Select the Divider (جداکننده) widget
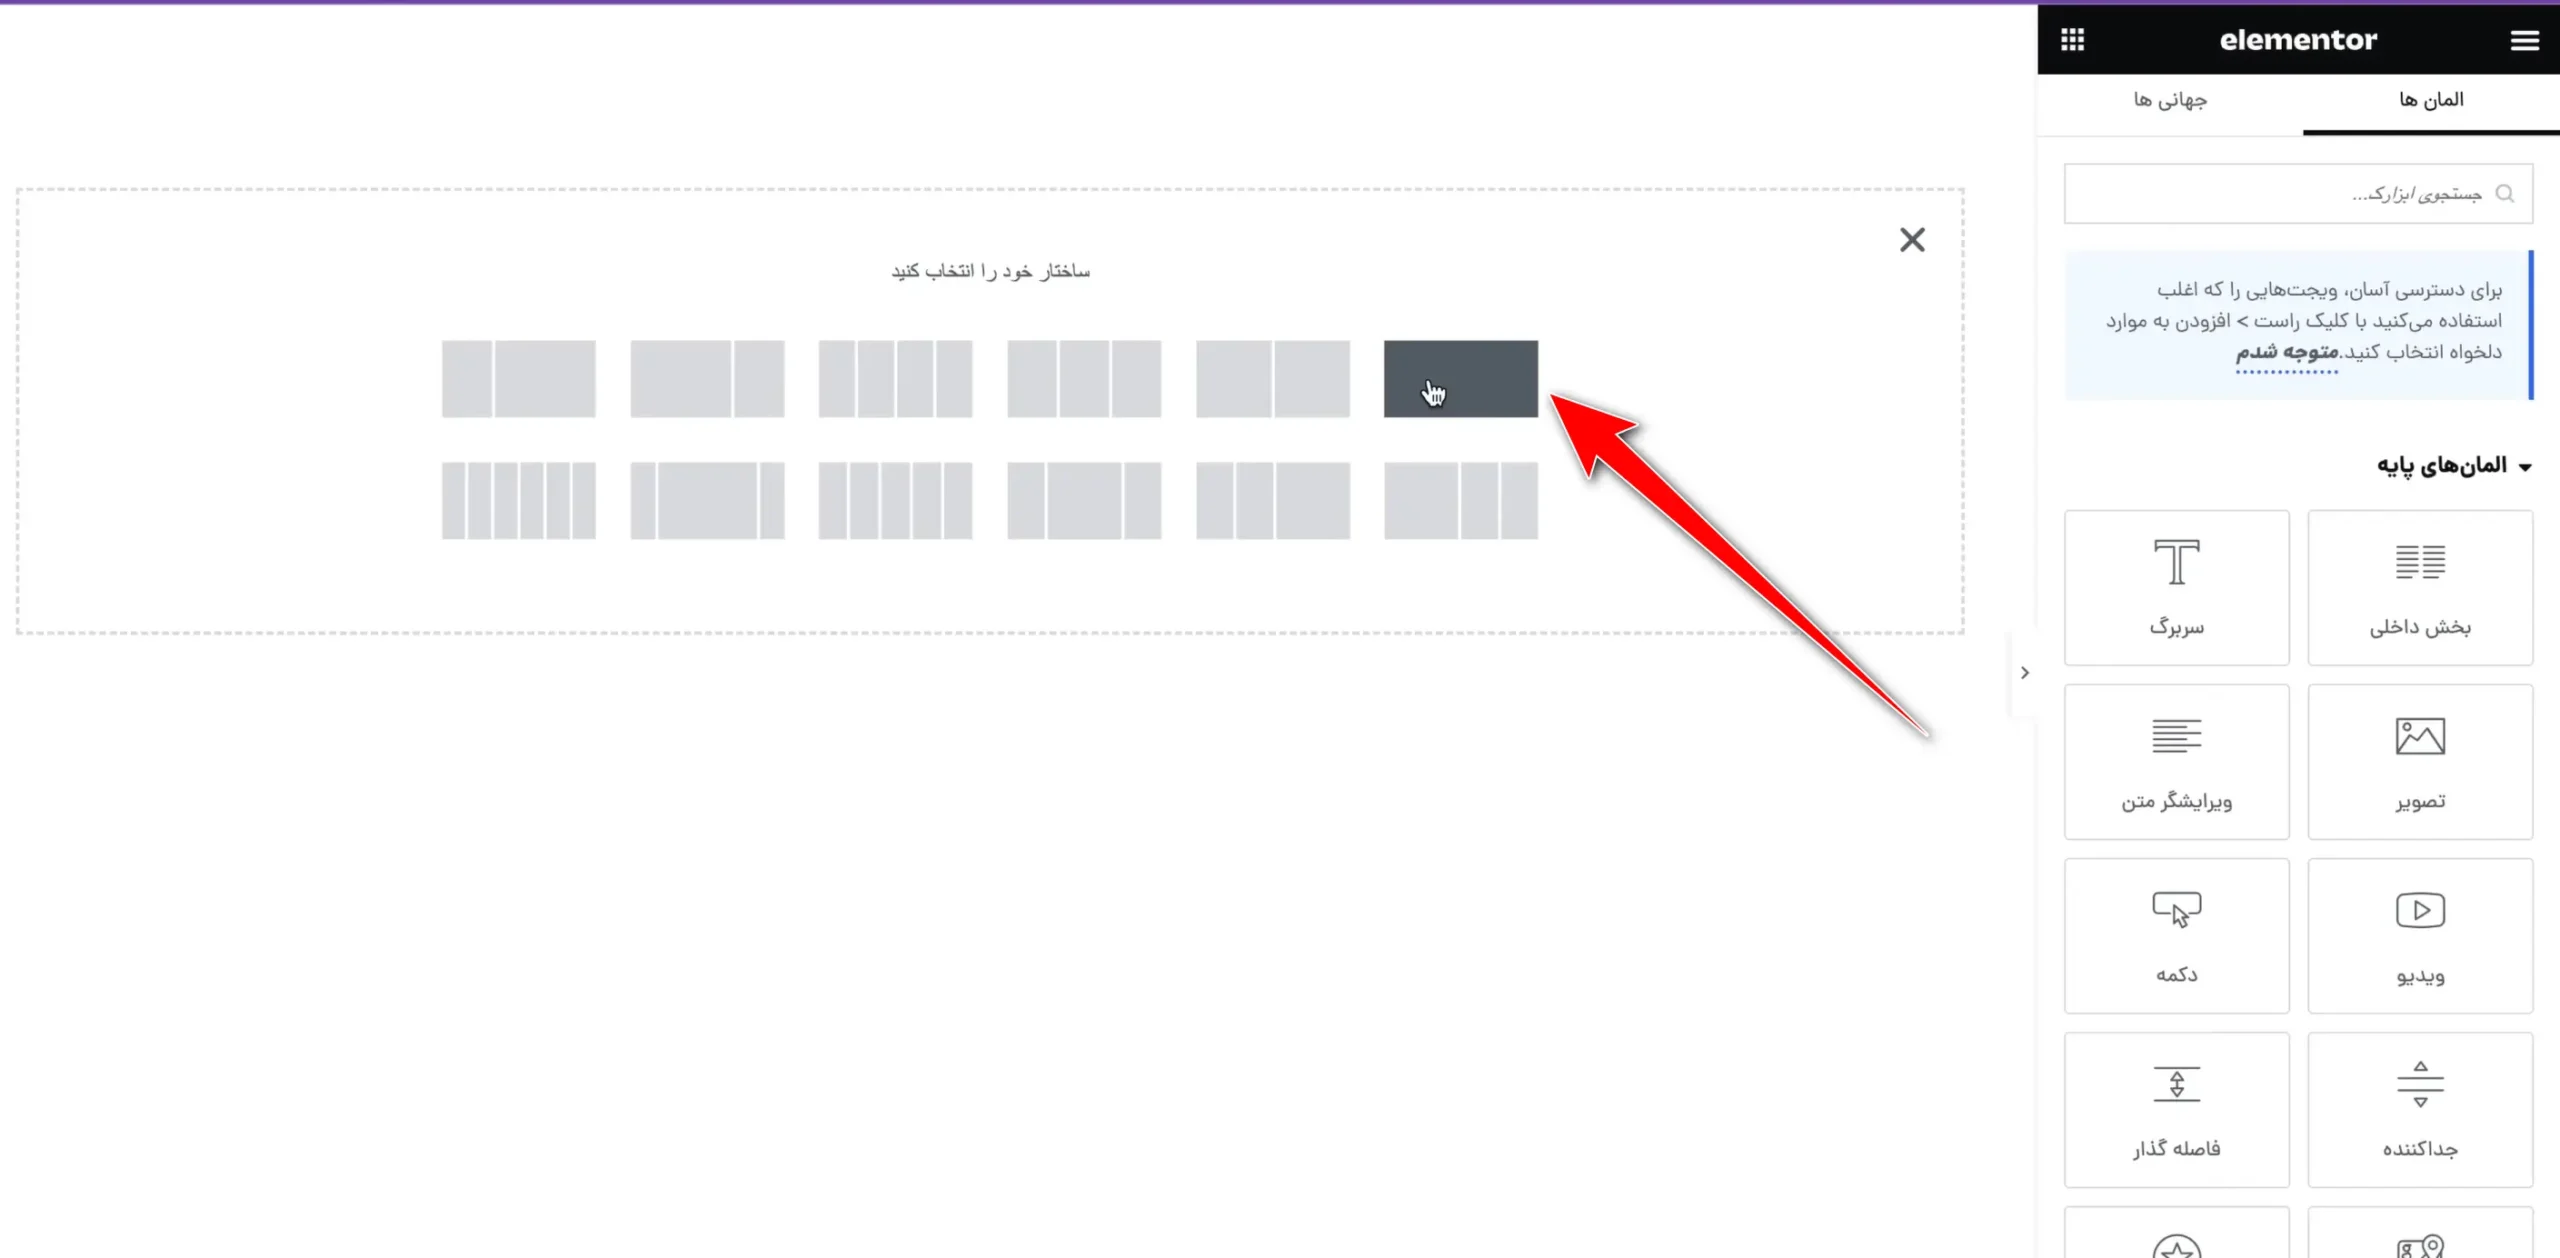Screen dimensions: 2560x1258 pos(2420,1110)
